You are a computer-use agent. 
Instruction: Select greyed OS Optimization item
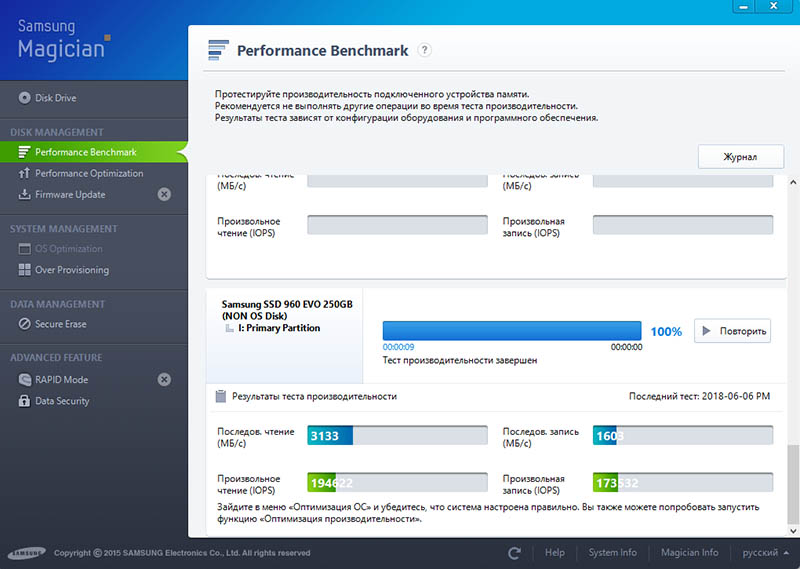(68, 249)
